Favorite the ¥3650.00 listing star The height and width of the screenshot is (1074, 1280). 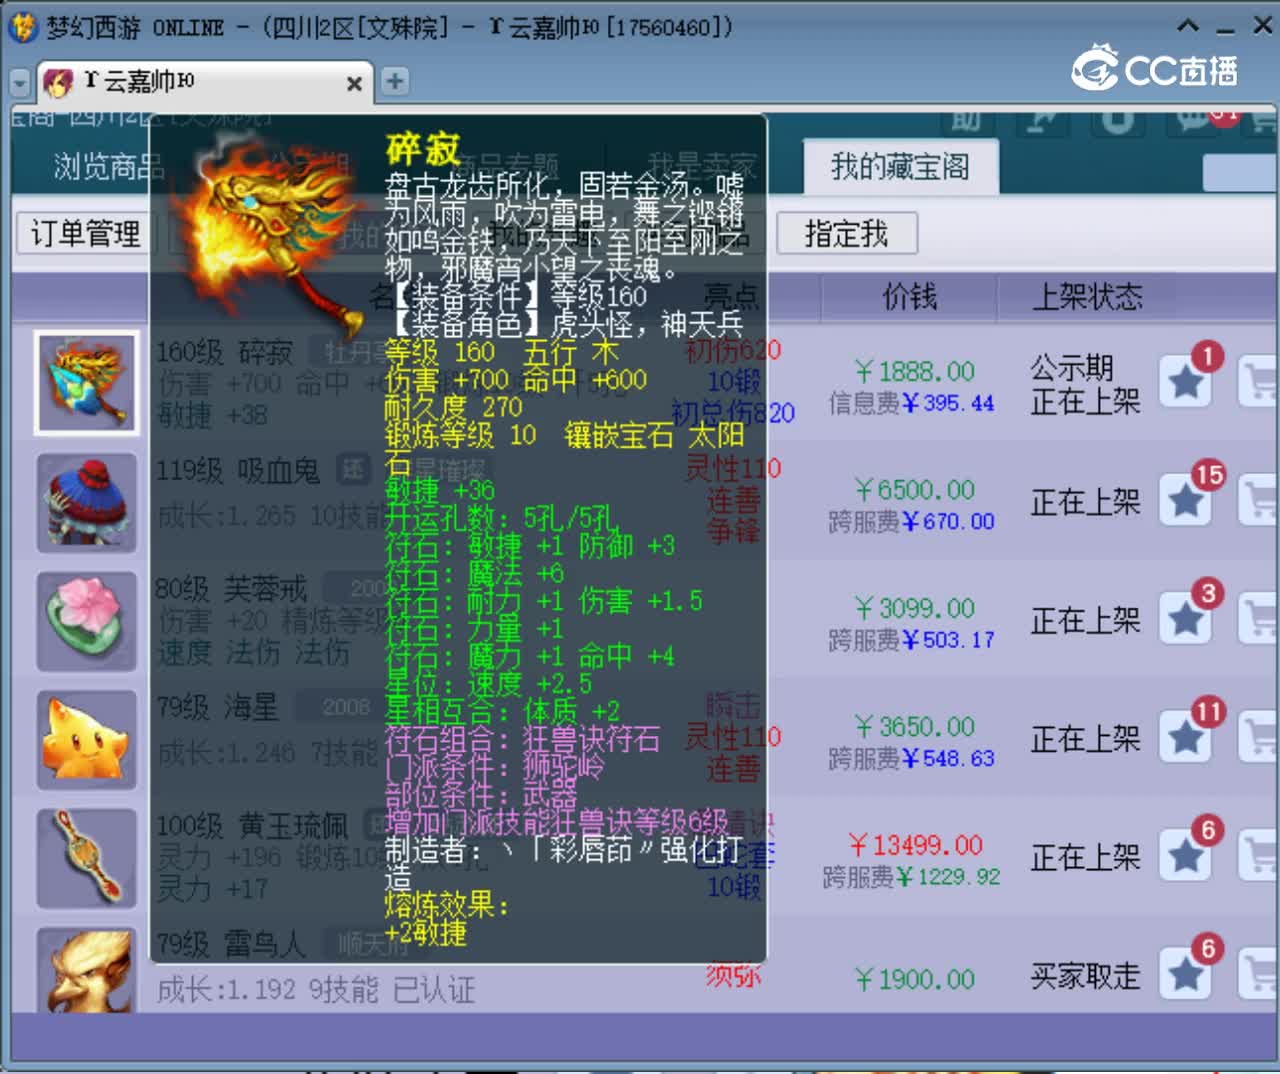[1186, 737]
